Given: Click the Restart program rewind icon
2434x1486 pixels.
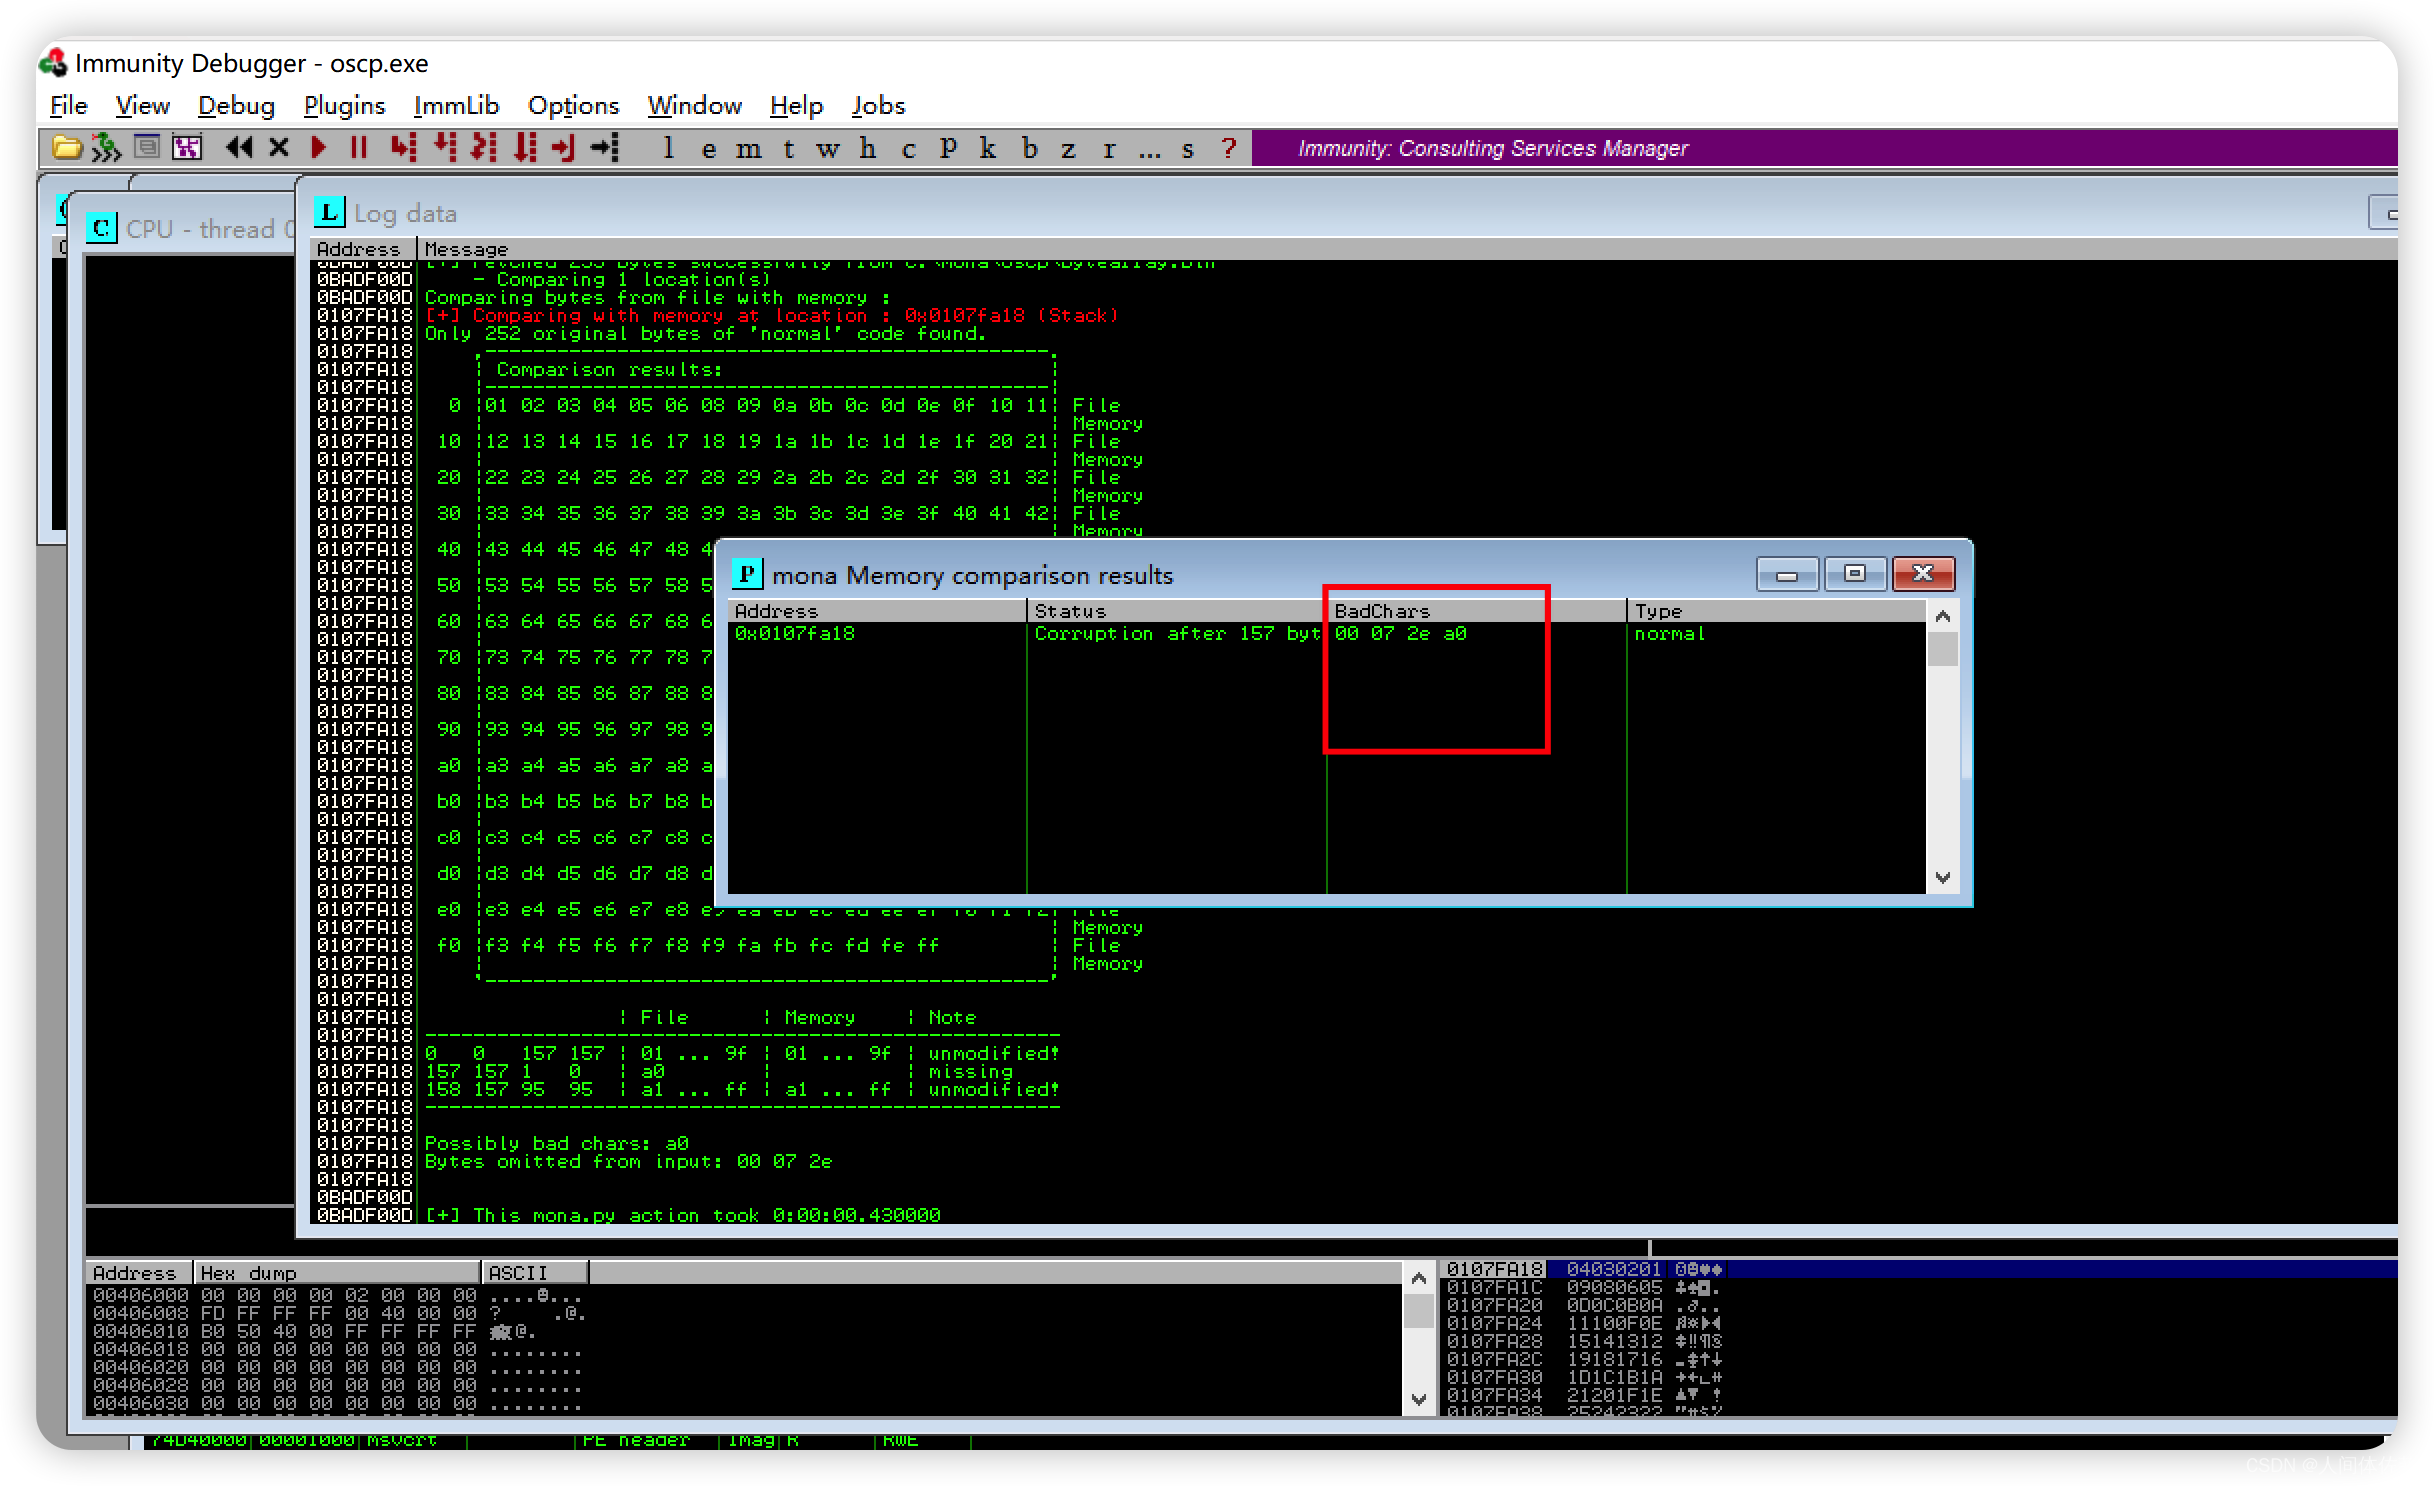Looking at the screenshot, I should coord(238,148).
